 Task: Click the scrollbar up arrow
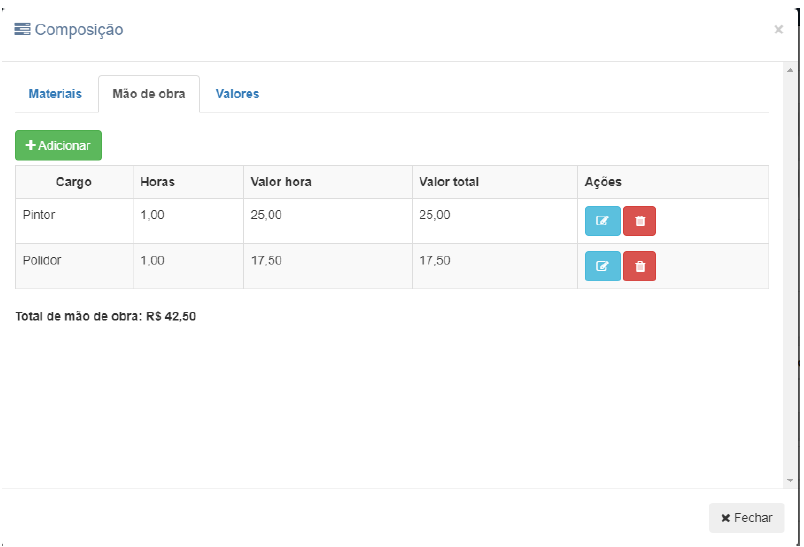tap(790, 70)
